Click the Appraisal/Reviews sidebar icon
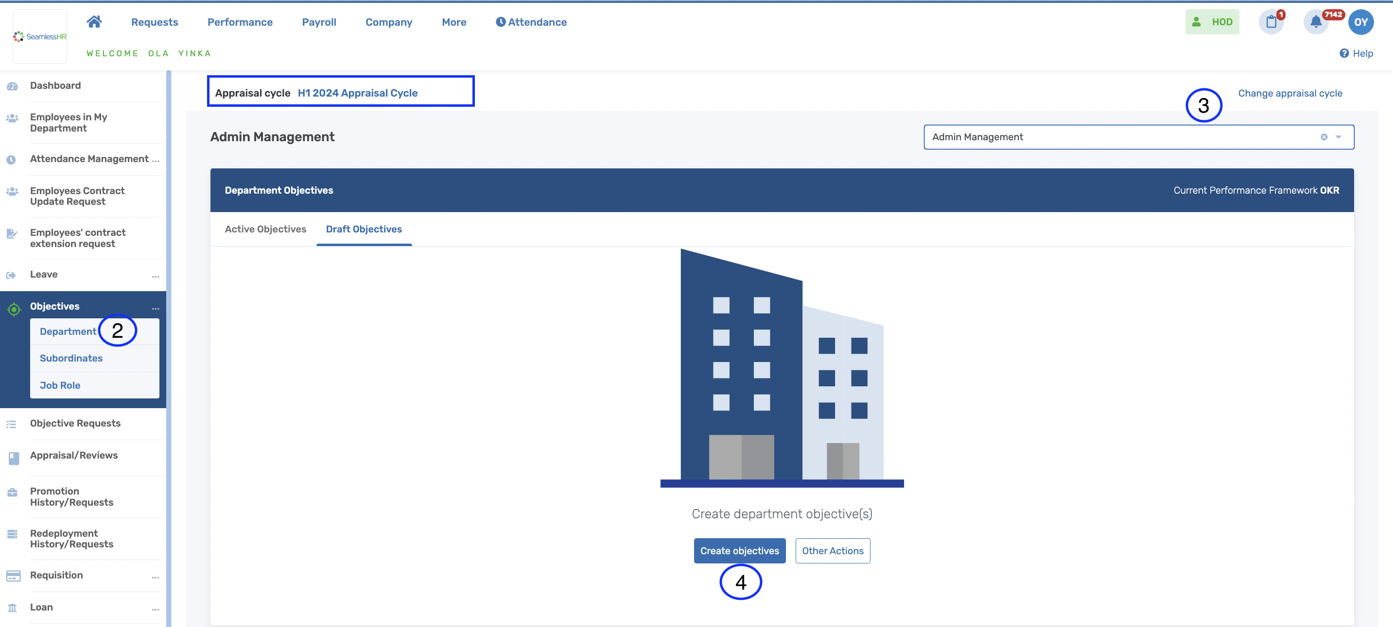This screenshot has height=627, width=1393. coord(14,458)
